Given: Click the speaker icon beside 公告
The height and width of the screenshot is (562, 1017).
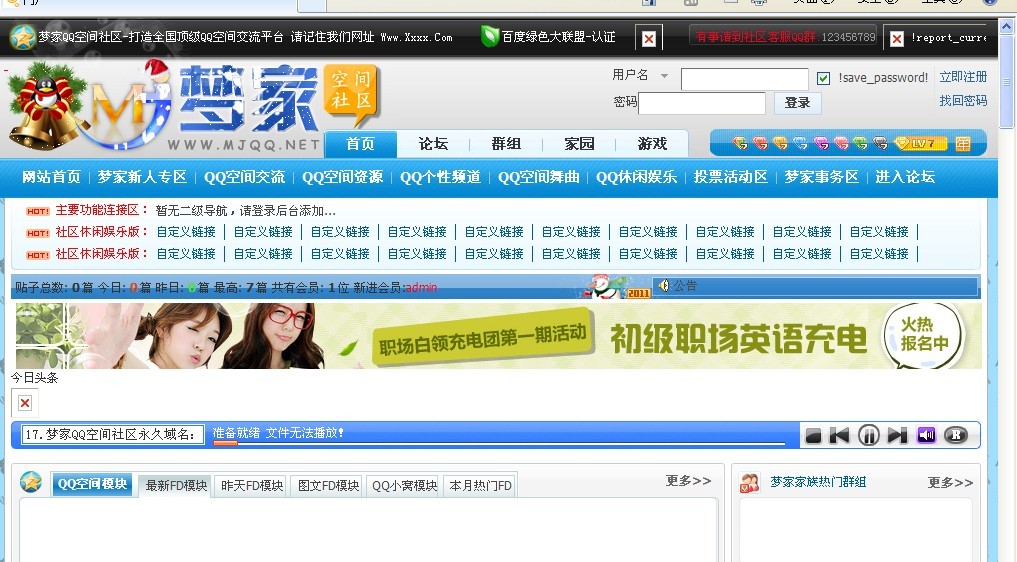Looking at the screenshot, I should [664, 286].
